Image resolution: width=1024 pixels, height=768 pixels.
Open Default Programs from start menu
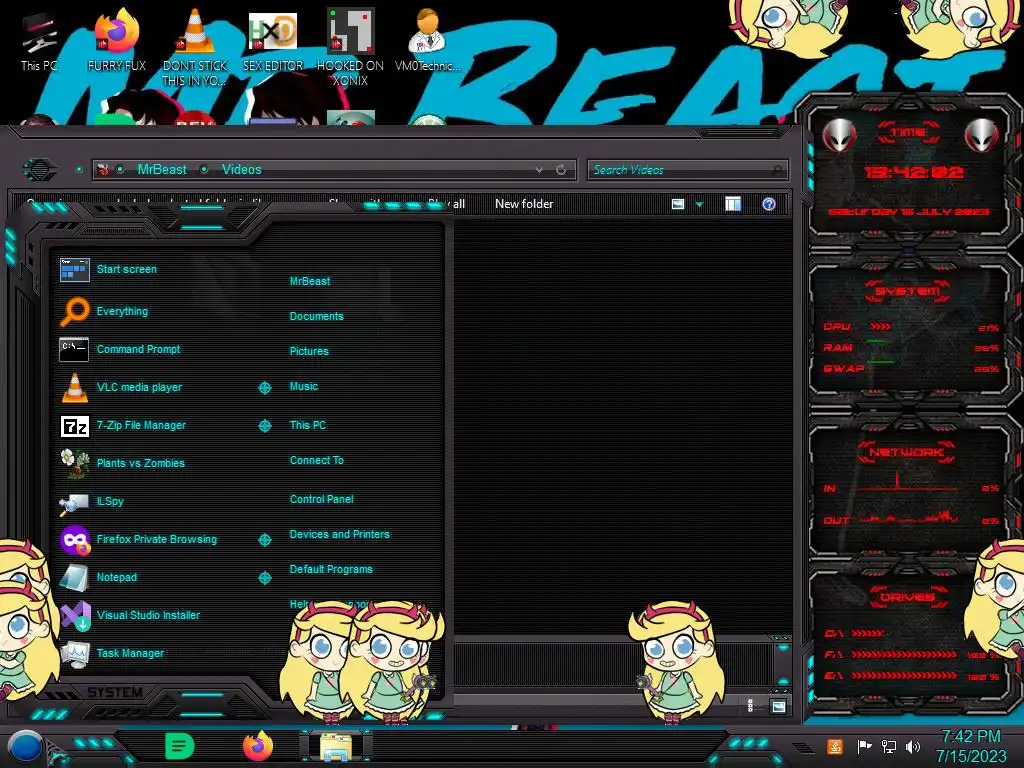[330, 569]
